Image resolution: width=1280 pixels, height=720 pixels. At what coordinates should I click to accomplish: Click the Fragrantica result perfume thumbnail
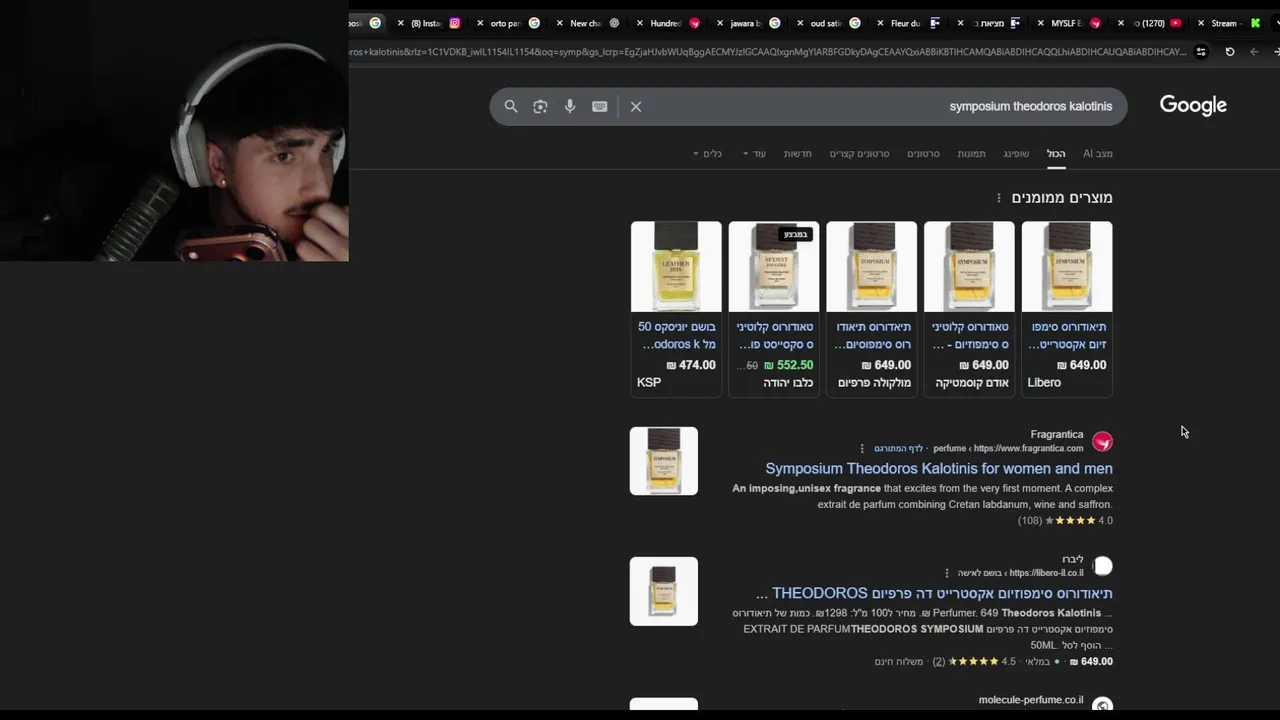(x=664, y=461)
